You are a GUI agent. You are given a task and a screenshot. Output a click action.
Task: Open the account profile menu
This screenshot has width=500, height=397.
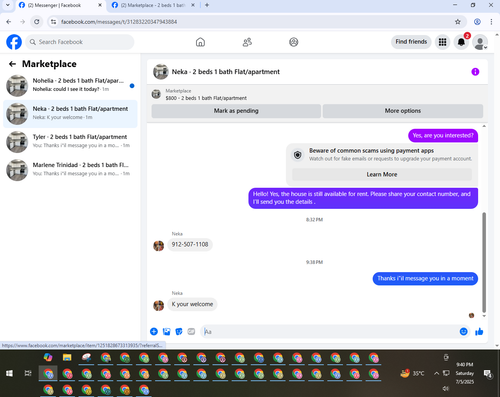click(x=480, y=42)
